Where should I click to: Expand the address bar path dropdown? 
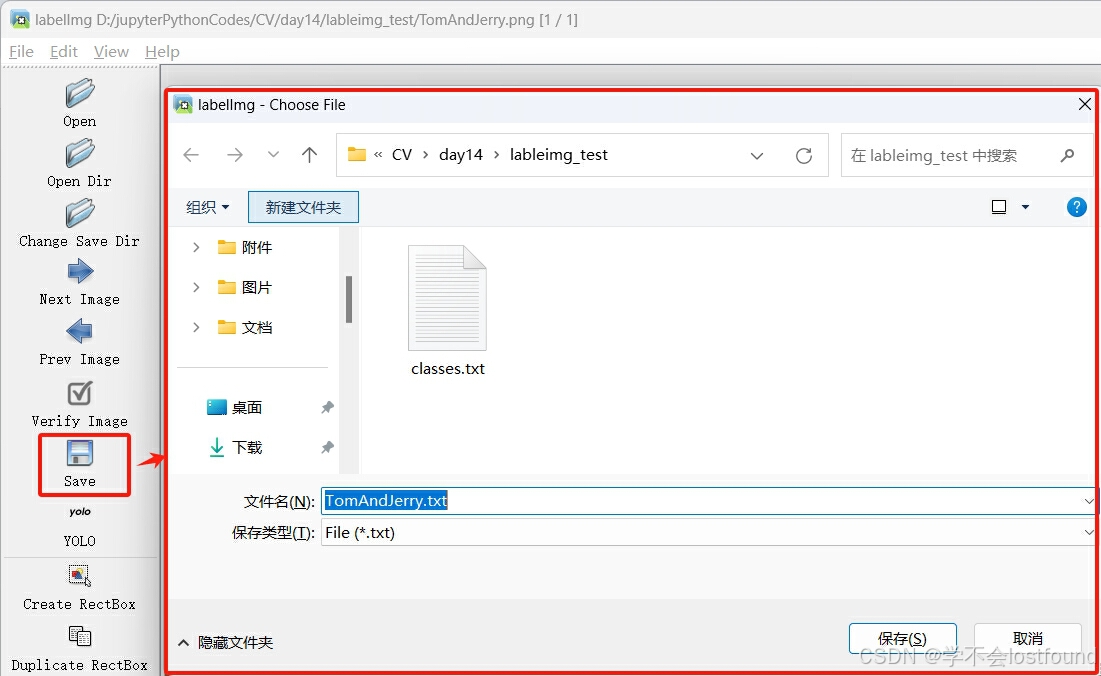[757, 156]
